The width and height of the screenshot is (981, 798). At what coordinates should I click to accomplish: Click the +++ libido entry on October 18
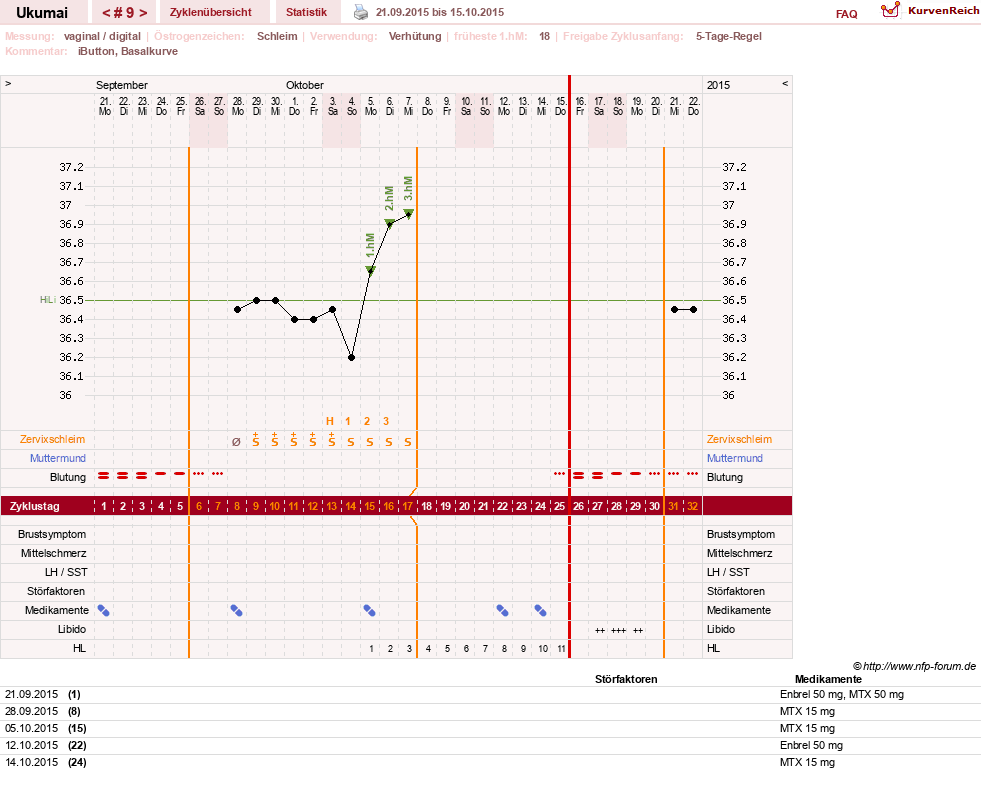click(618, 630)
